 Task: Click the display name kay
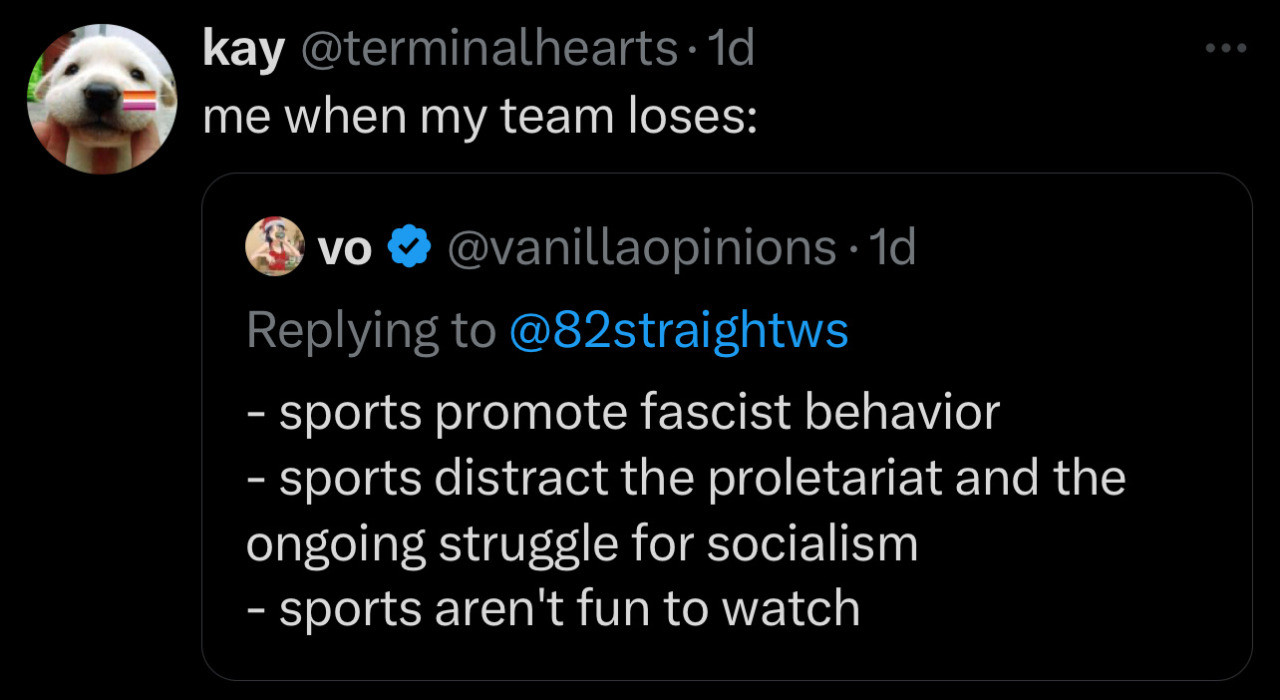tap(243, 50)
